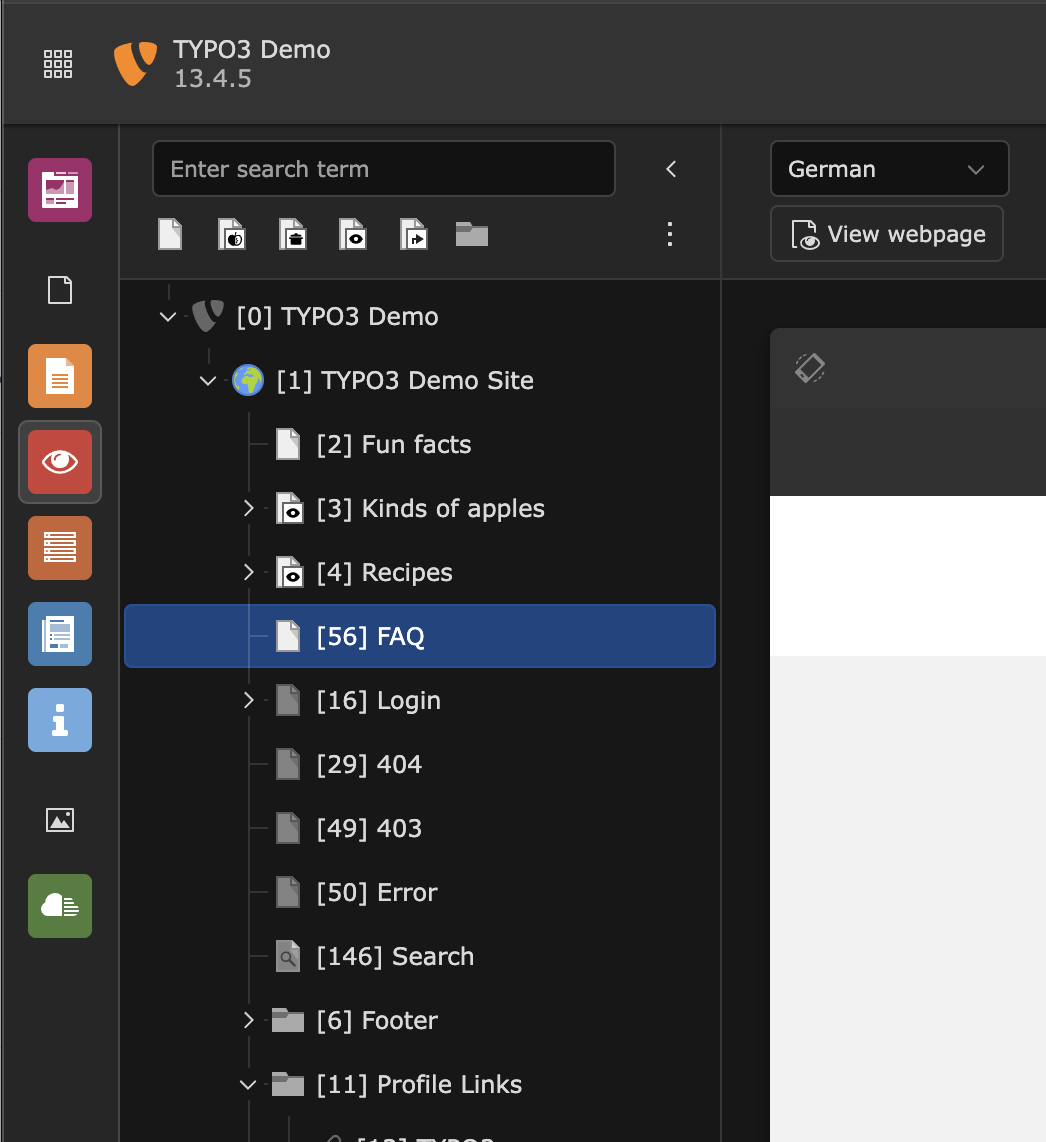Select the [49] 403 page

[369, 829]
